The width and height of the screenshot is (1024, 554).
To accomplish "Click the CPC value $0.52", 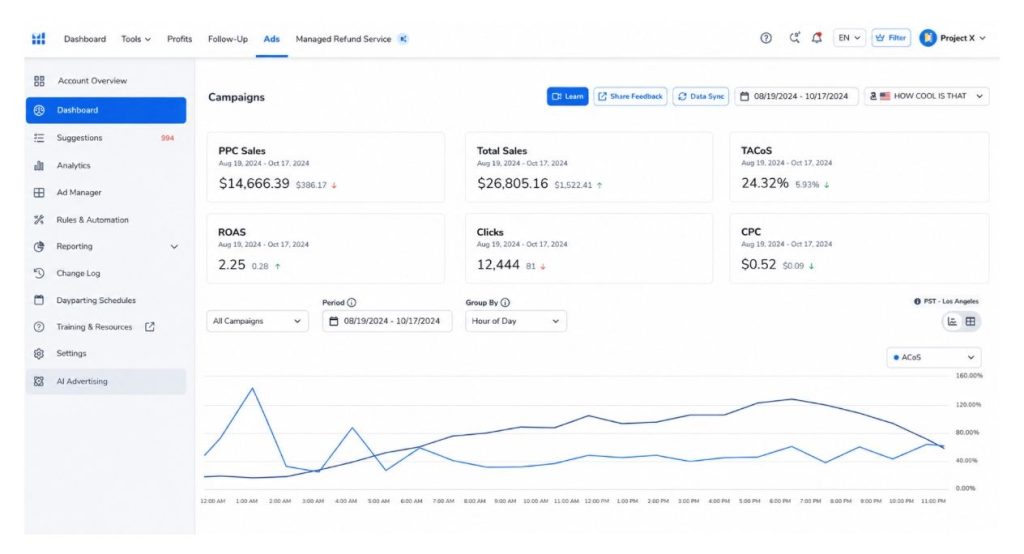I will tap(759, 265).
